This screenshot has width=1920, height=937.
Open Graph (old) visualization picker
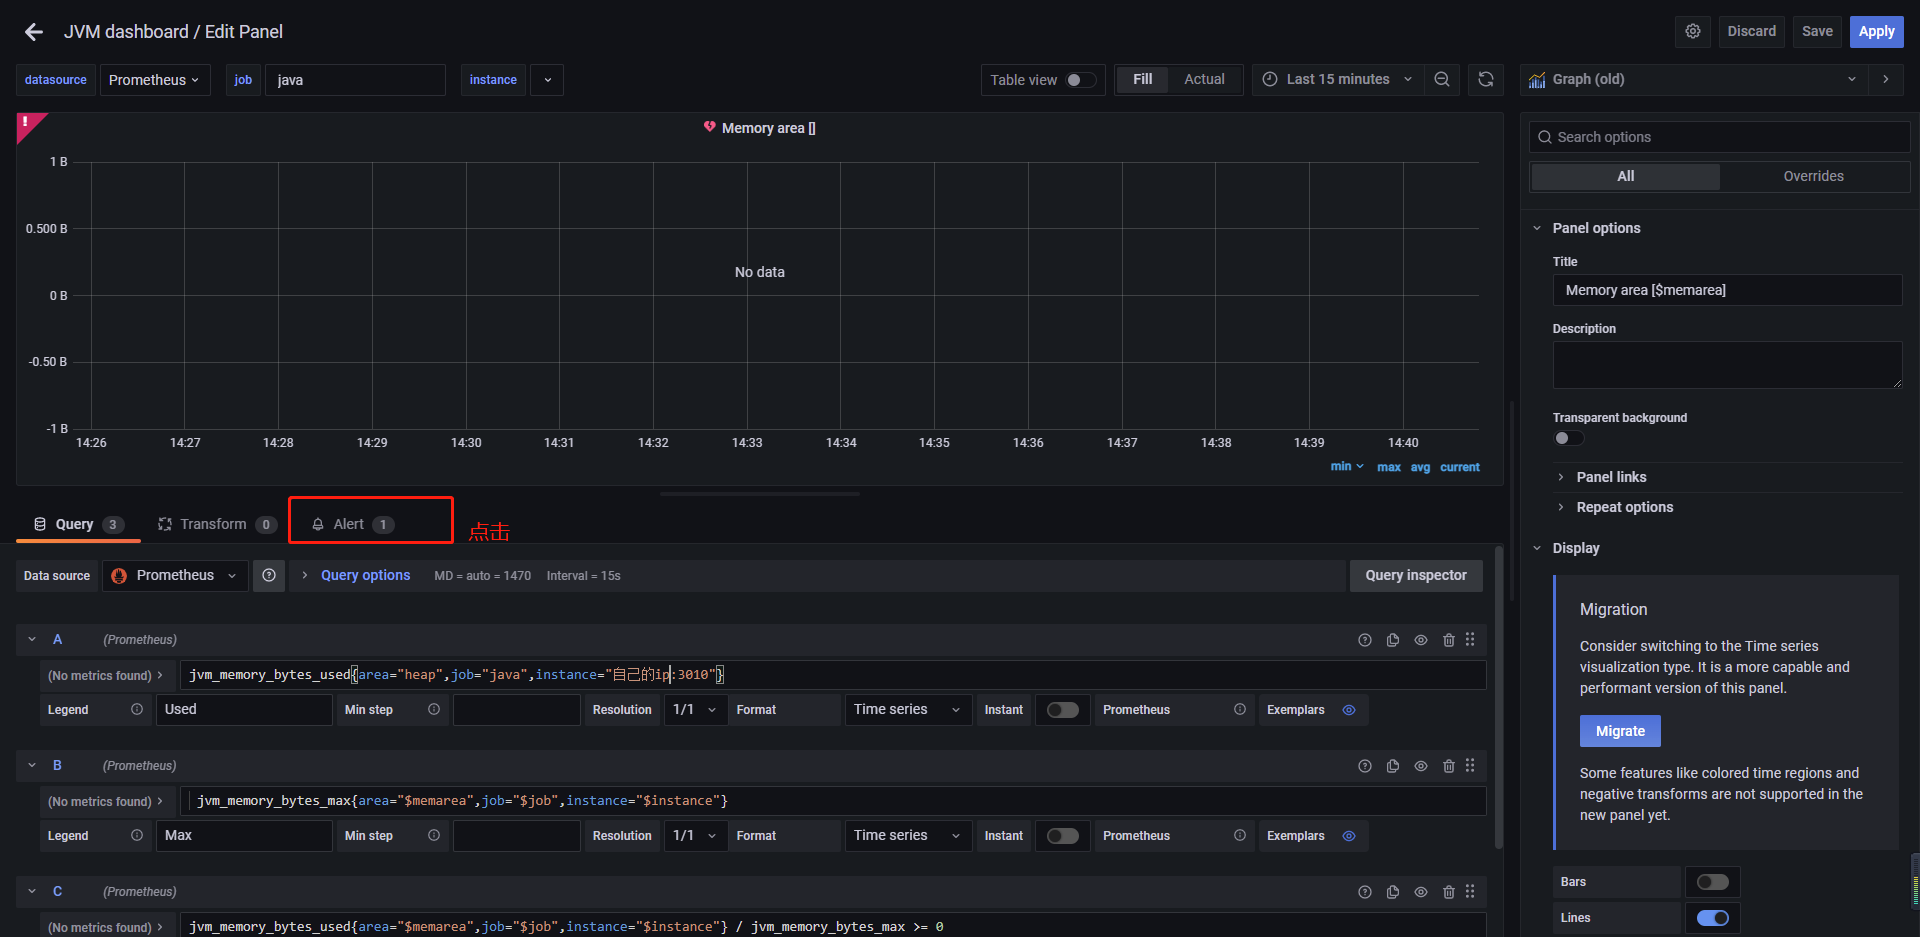click(1697, 80)
